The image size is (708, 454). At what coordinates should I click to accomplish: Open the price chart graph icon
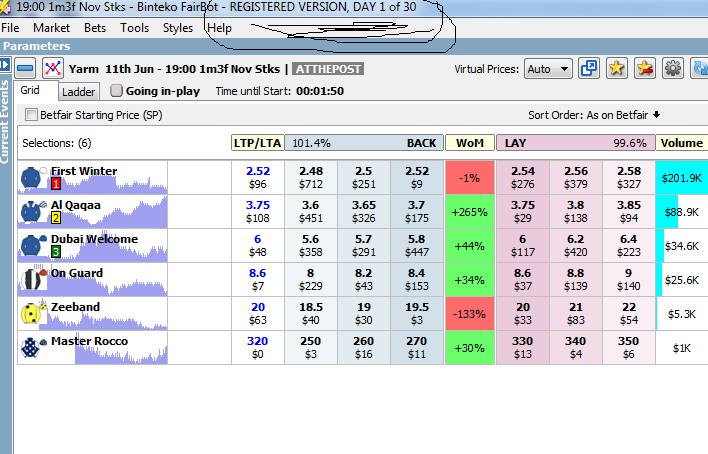coord(52,69)
